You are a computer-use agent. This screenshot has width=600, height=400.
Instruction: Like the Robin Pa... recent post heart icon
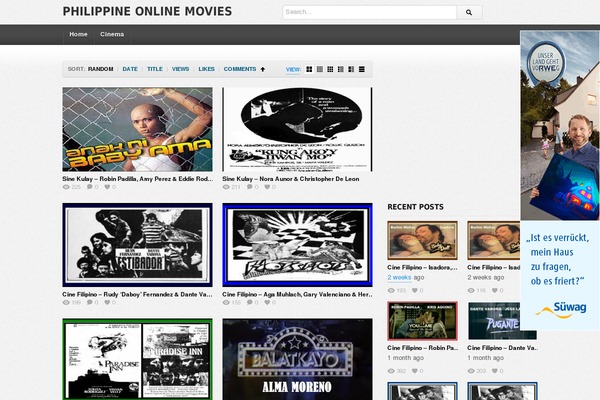pyautogui.click(x=415, y=371)
